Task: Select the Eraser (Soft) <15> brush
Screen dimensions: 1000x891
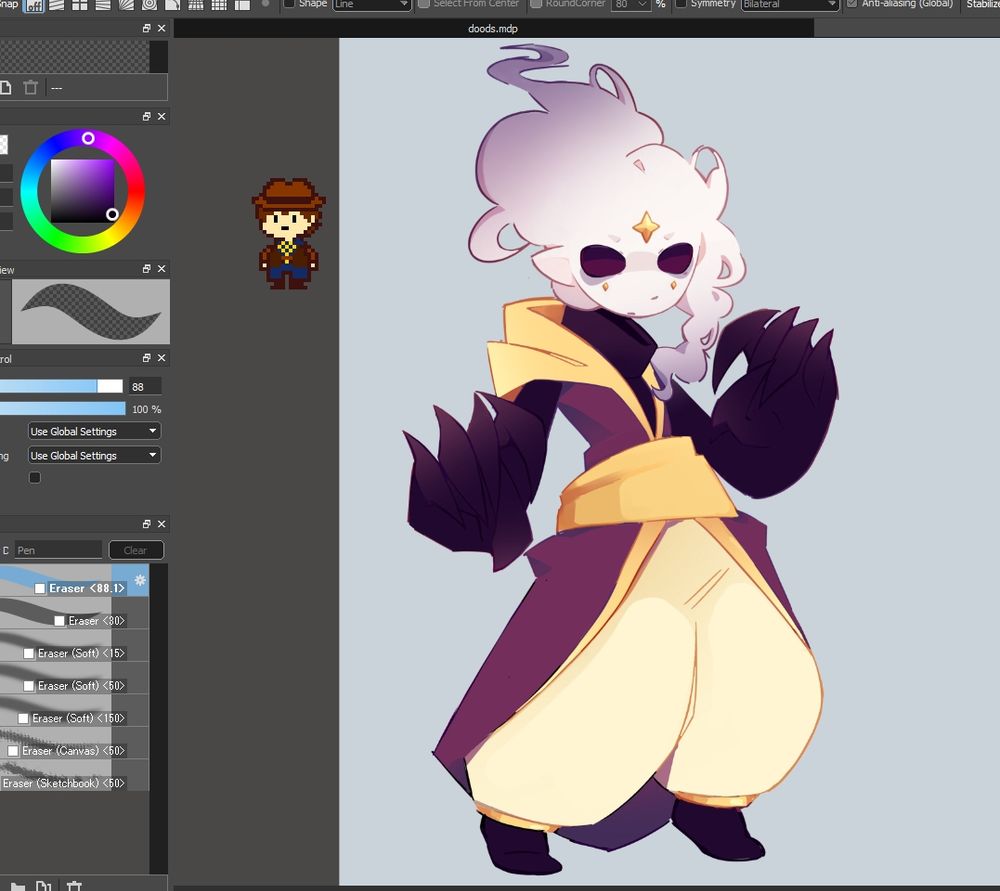Action: [74, 645]
